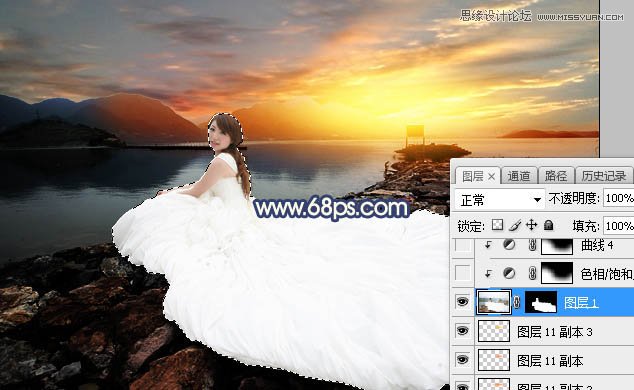Click the 填充 label
Screen dimensions: 634x390
(586, 226)
